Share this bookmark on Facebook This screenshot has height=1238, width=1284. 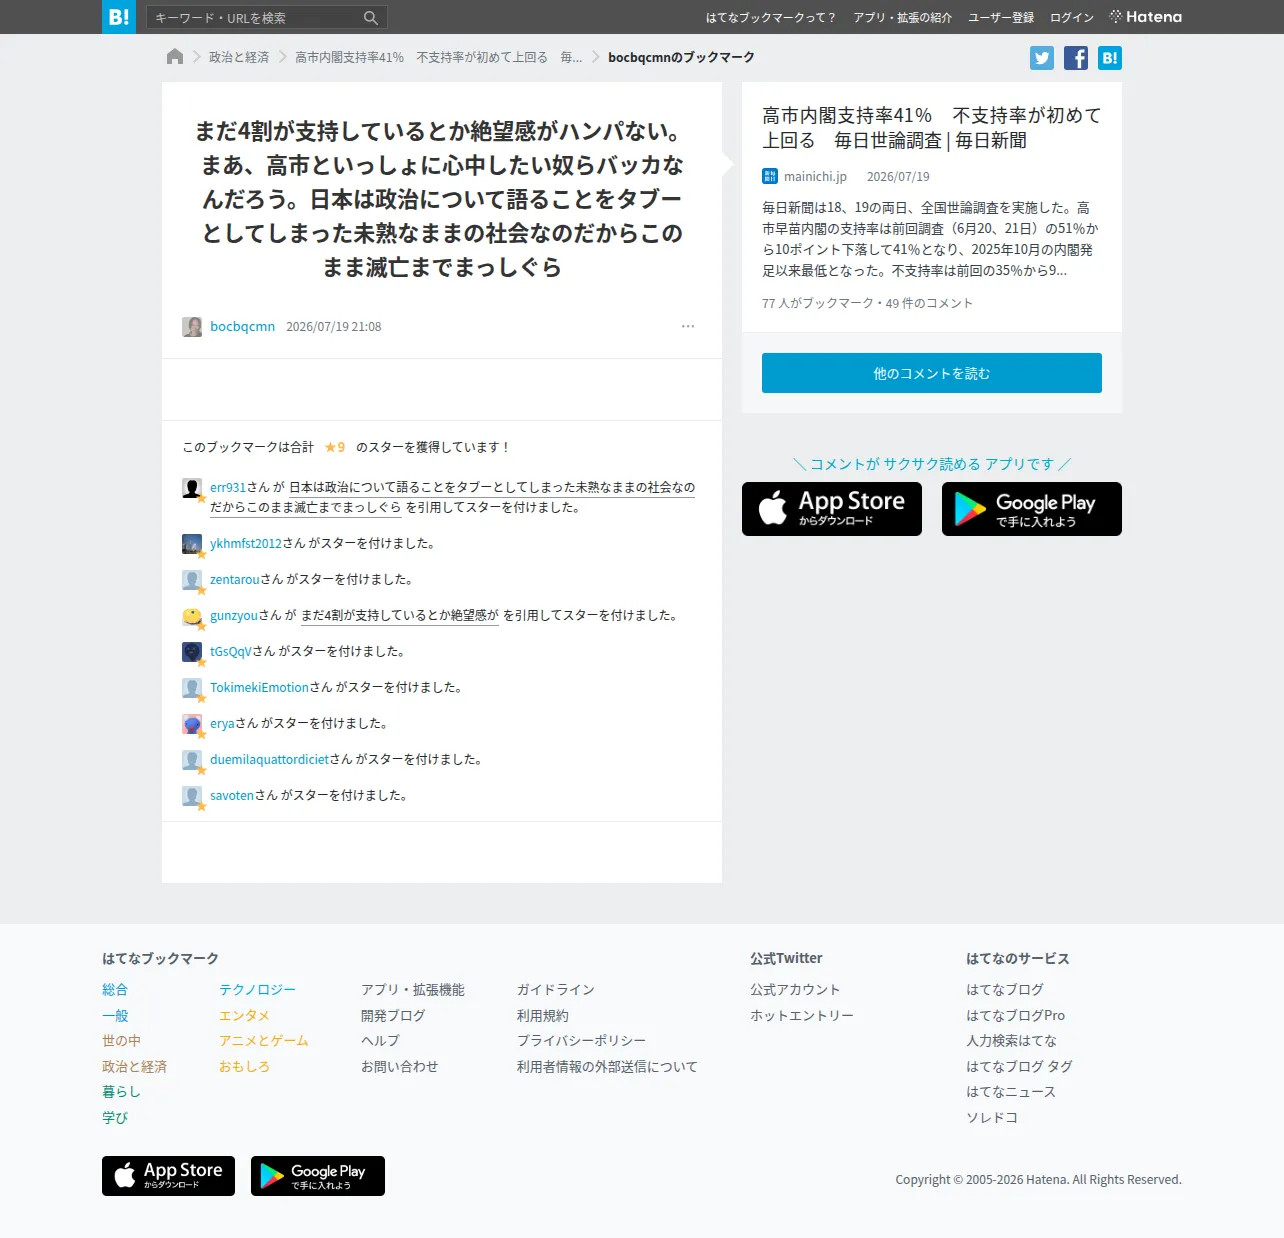pyautogui.click(x=1076, y=58)
